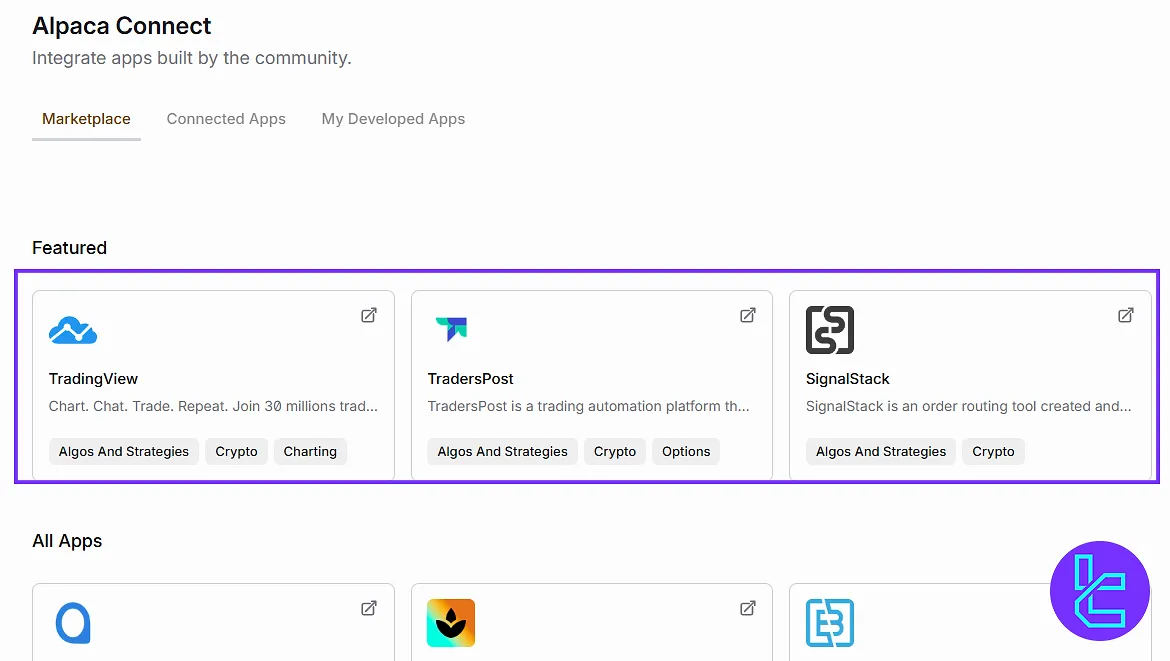Image resolution: width=1170 pixels, height=661 pixels.
Task: Open the TradersPost app title
Action: point(471,379)
